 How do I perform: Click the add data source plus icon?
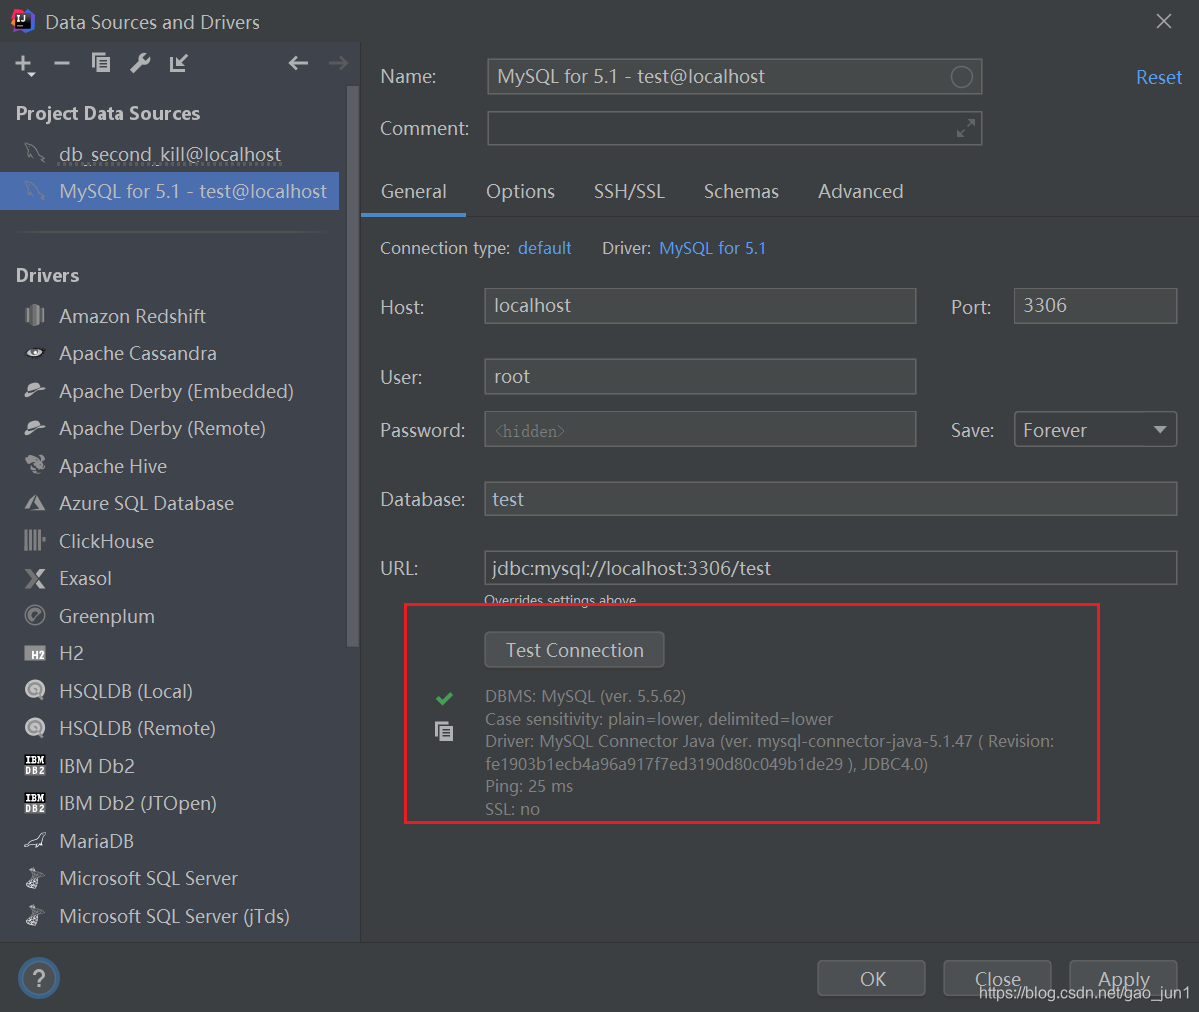point(24,64)
